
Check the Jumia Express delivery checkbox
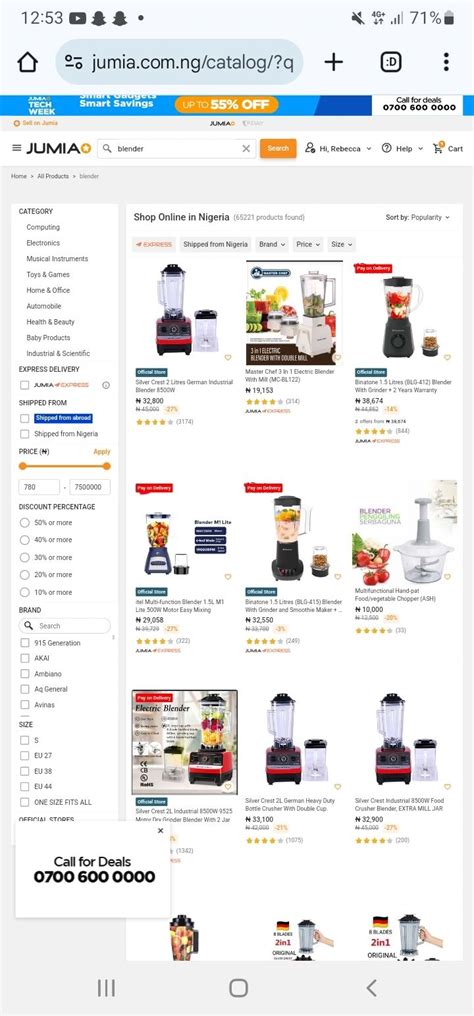[x=25, y=385]
